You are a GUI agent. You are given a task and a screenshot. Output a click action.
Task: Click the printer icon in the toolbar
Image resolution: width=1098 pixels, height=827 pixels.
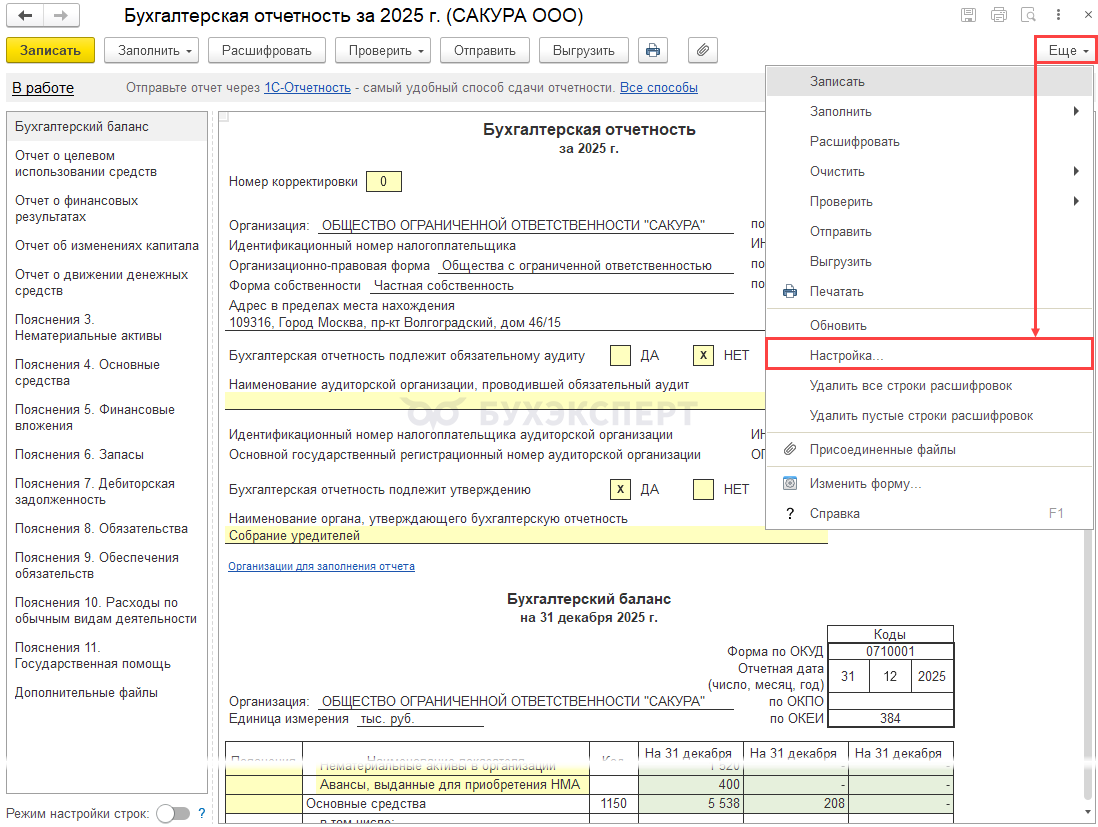[x=653, y=50]
